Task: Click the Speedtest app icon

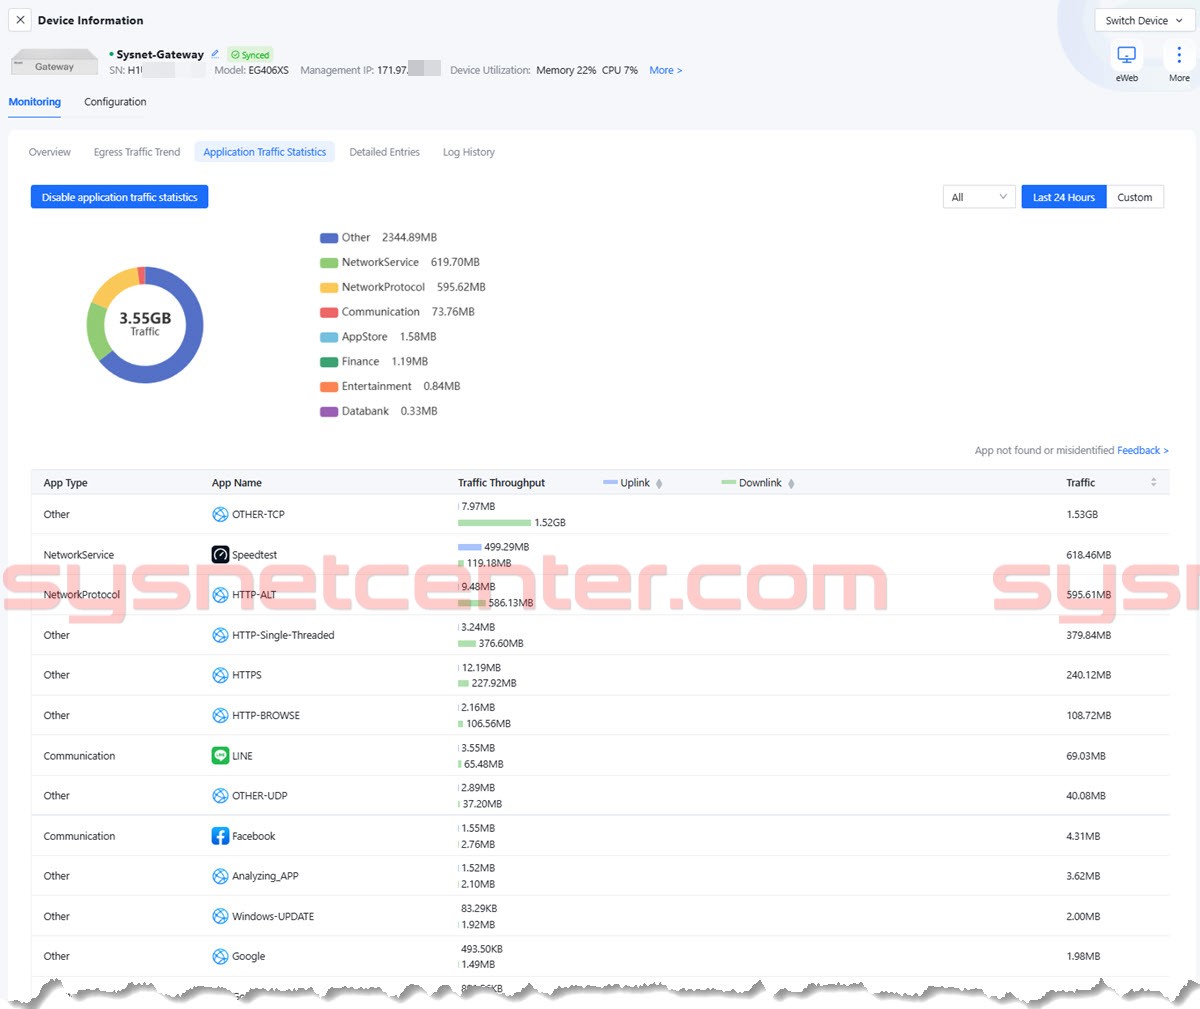Action: 220,555
